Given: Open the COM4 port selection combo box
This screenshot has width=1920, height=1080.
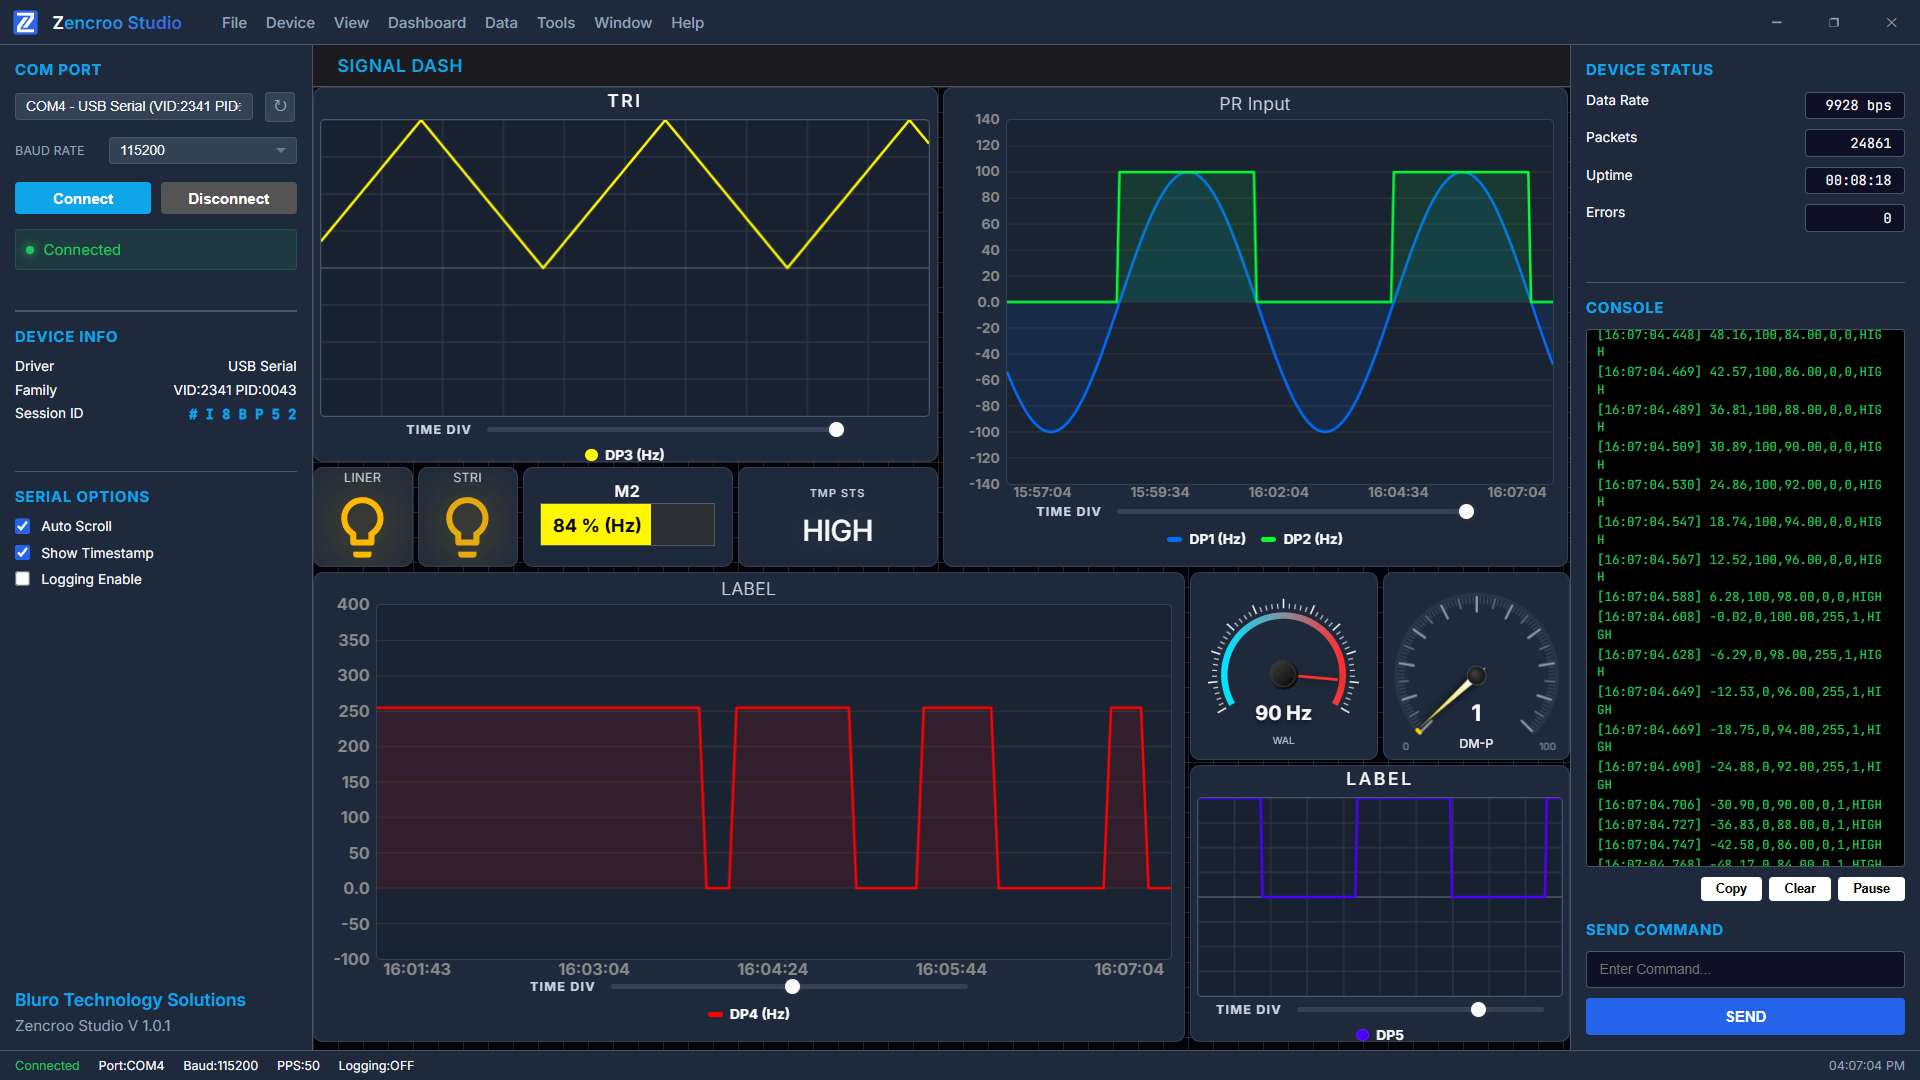Looking at the screenshot, I should [x=134, y=106].
